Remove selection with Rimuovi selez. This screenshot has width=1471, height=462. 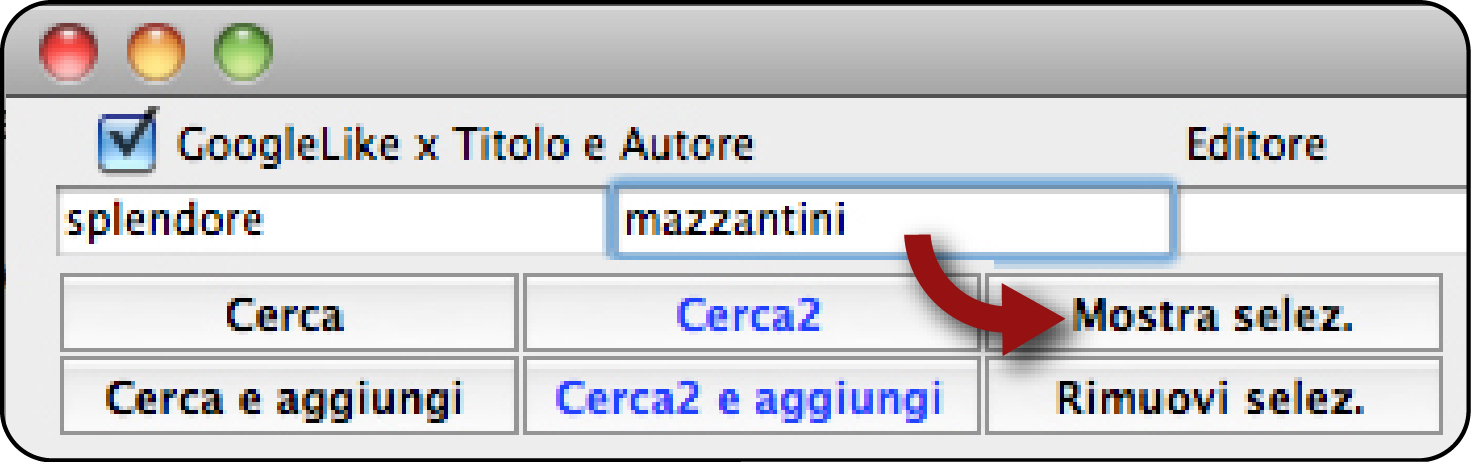1214,396
